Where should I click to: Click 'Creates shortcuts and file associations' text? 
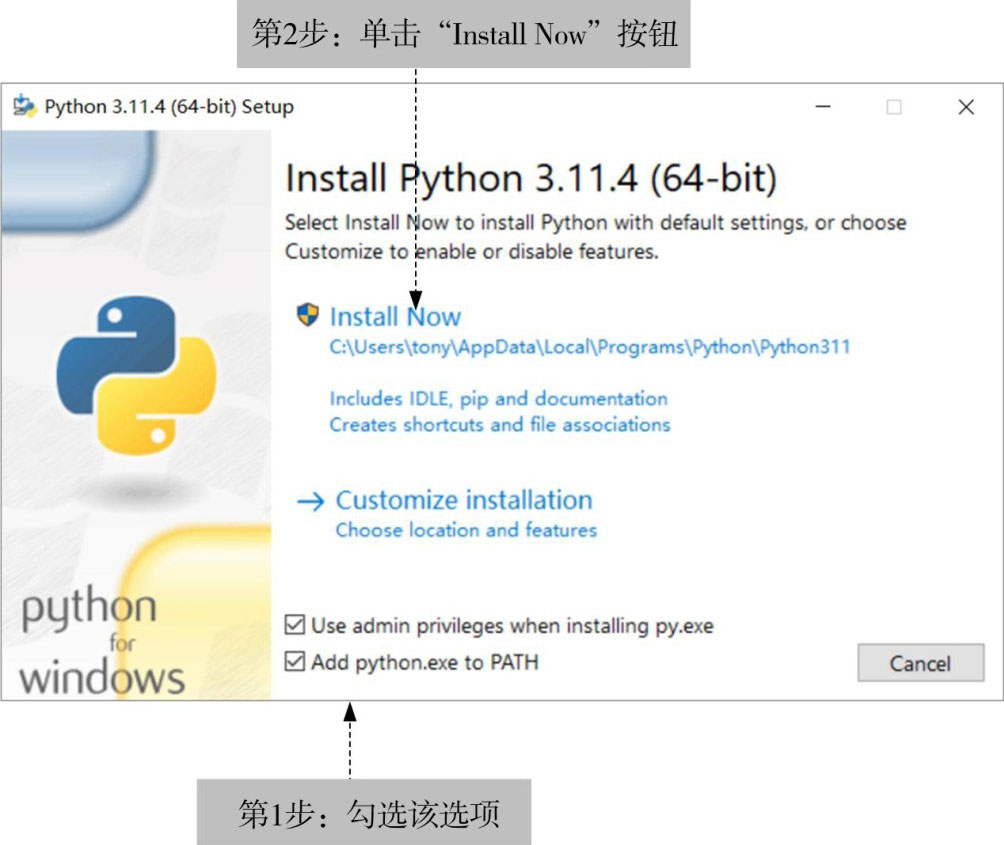click(x=499, y=424)
